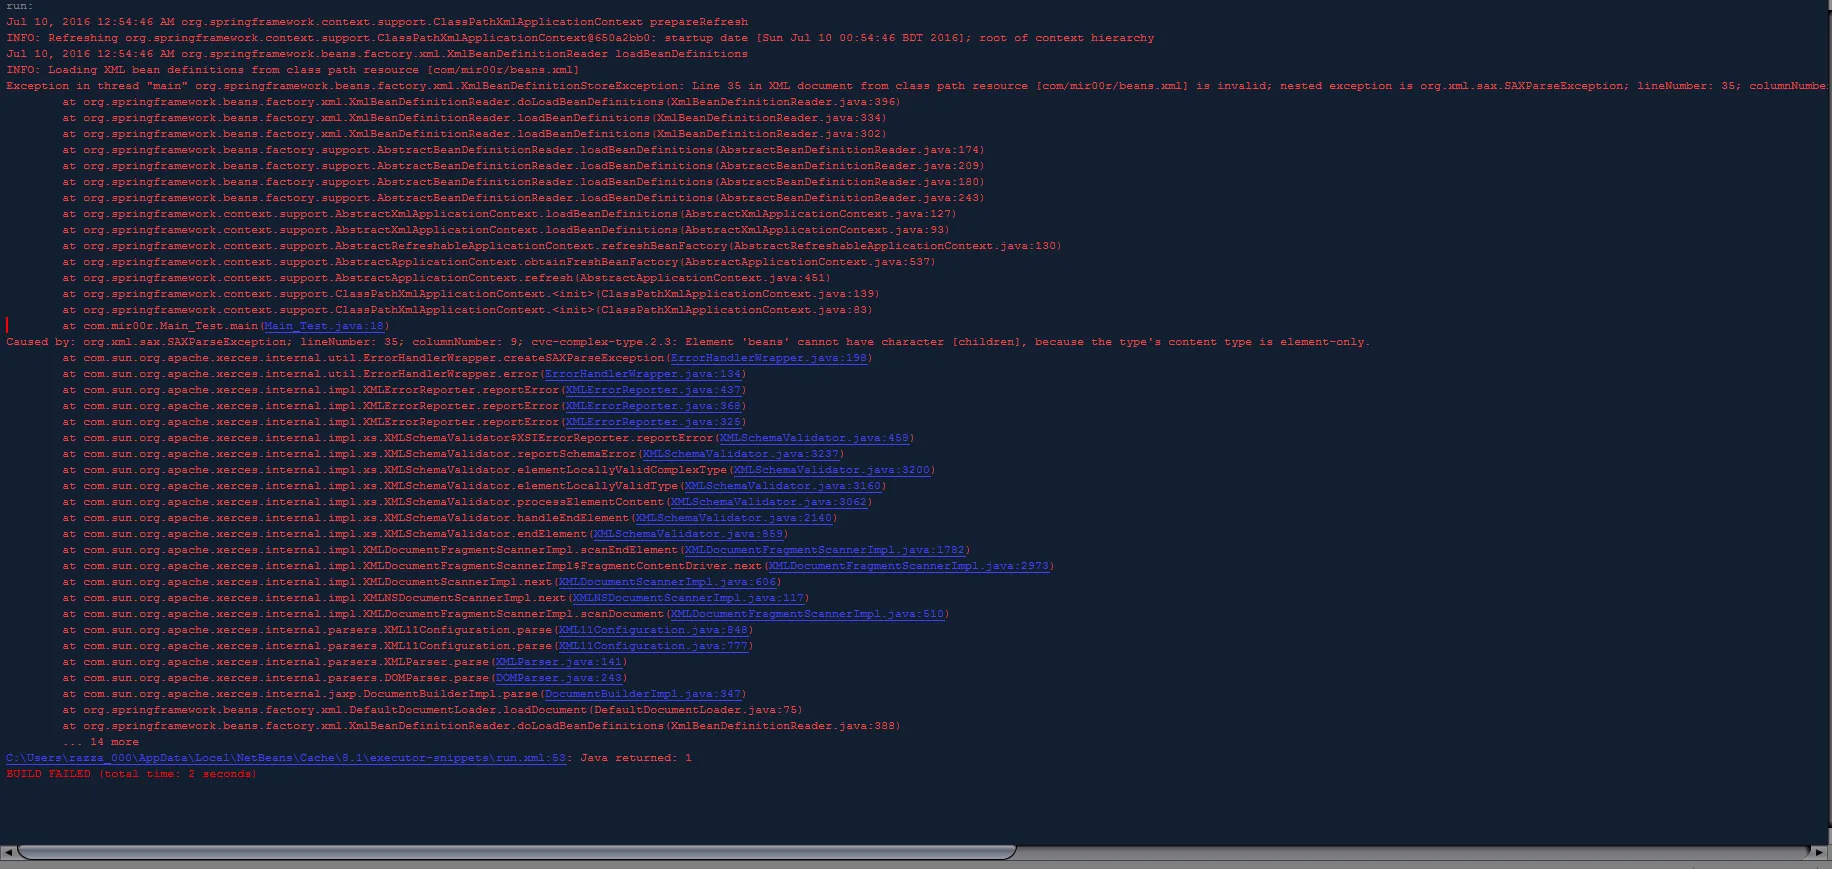Screen dimensions: 1832x869
Task: Open the XMLErrorReporter.java:325 link
Action: [653, 422]
